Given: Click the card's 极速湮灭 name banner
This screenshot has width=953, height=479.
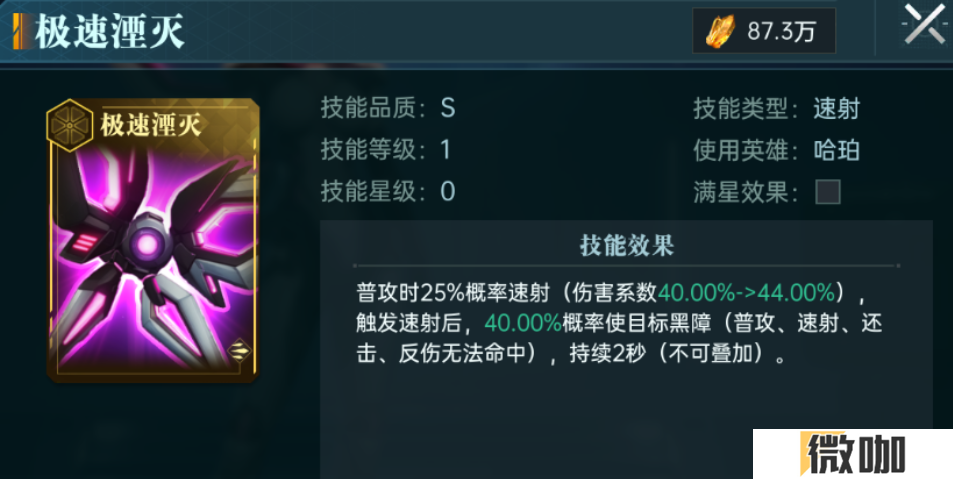Looking at the screenshot, I should click(151, 126).
